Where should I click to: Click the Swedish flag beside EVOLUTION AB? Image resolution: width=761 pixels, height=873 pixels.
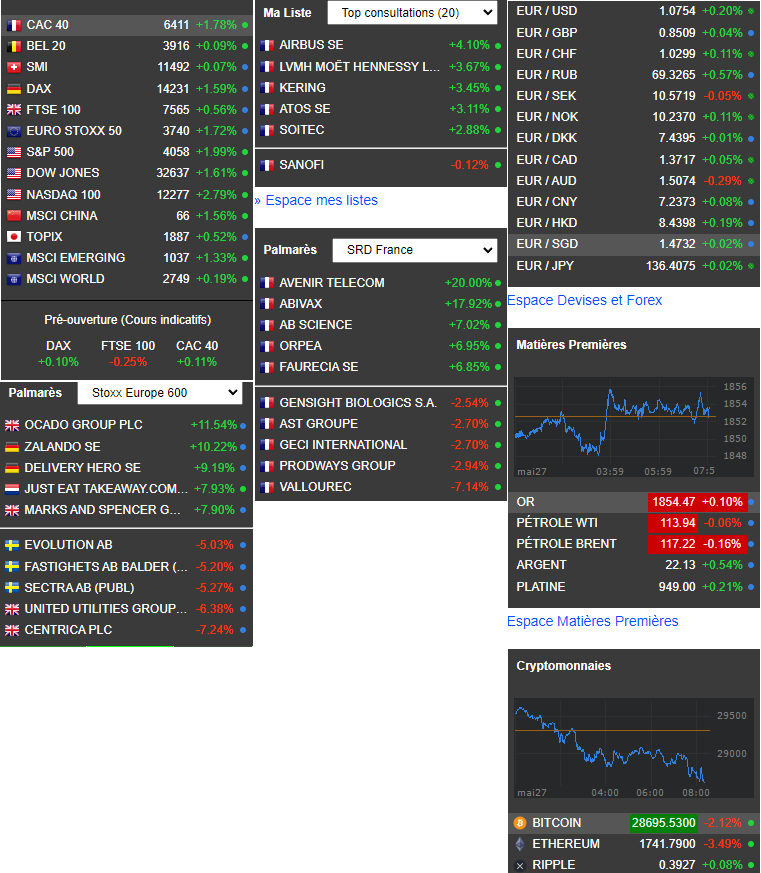tap(12, 546)
